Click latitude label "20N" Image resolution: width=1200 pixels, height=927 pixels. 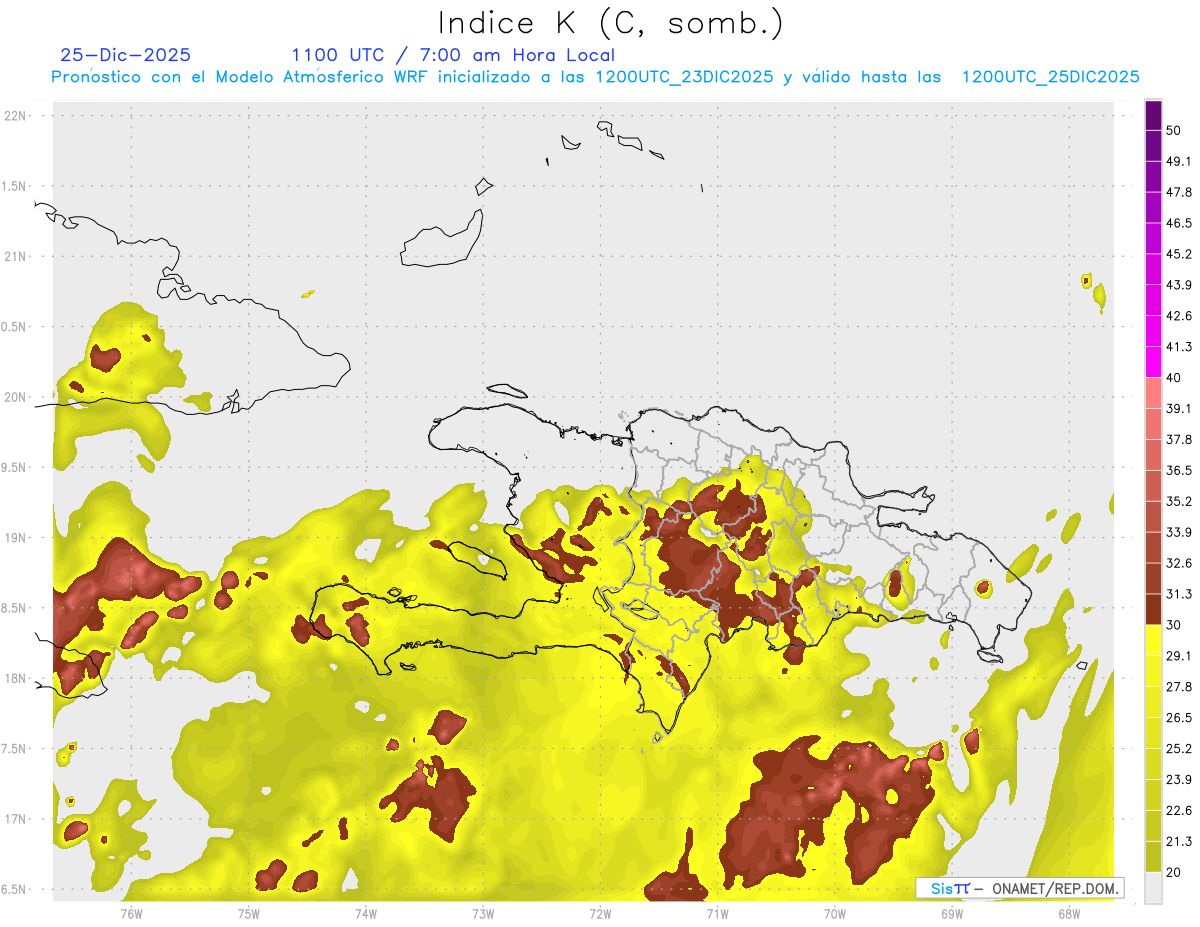coord(17,397)
